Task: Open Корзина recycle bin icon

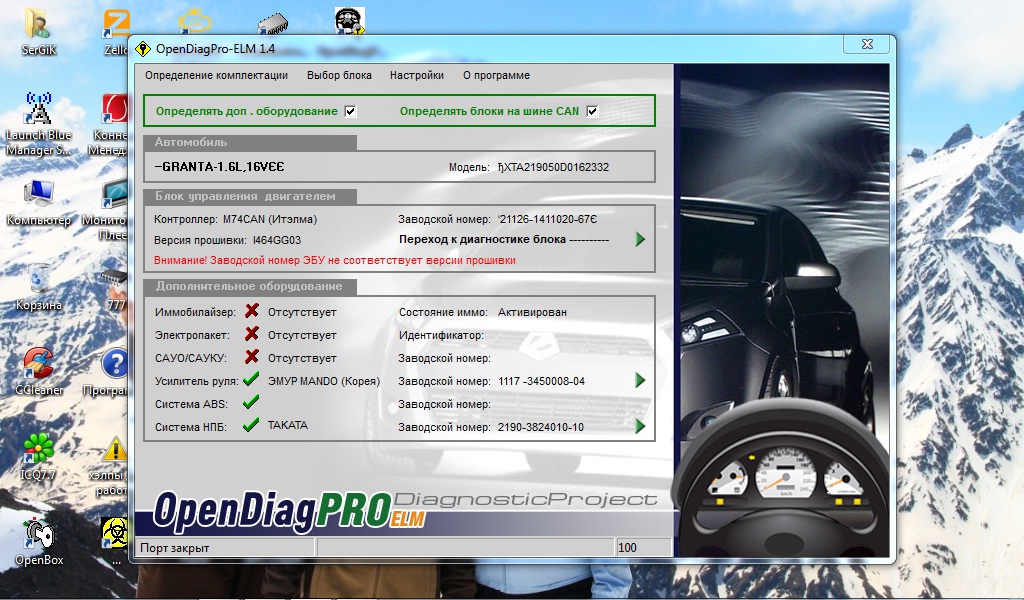Action: 39,287
